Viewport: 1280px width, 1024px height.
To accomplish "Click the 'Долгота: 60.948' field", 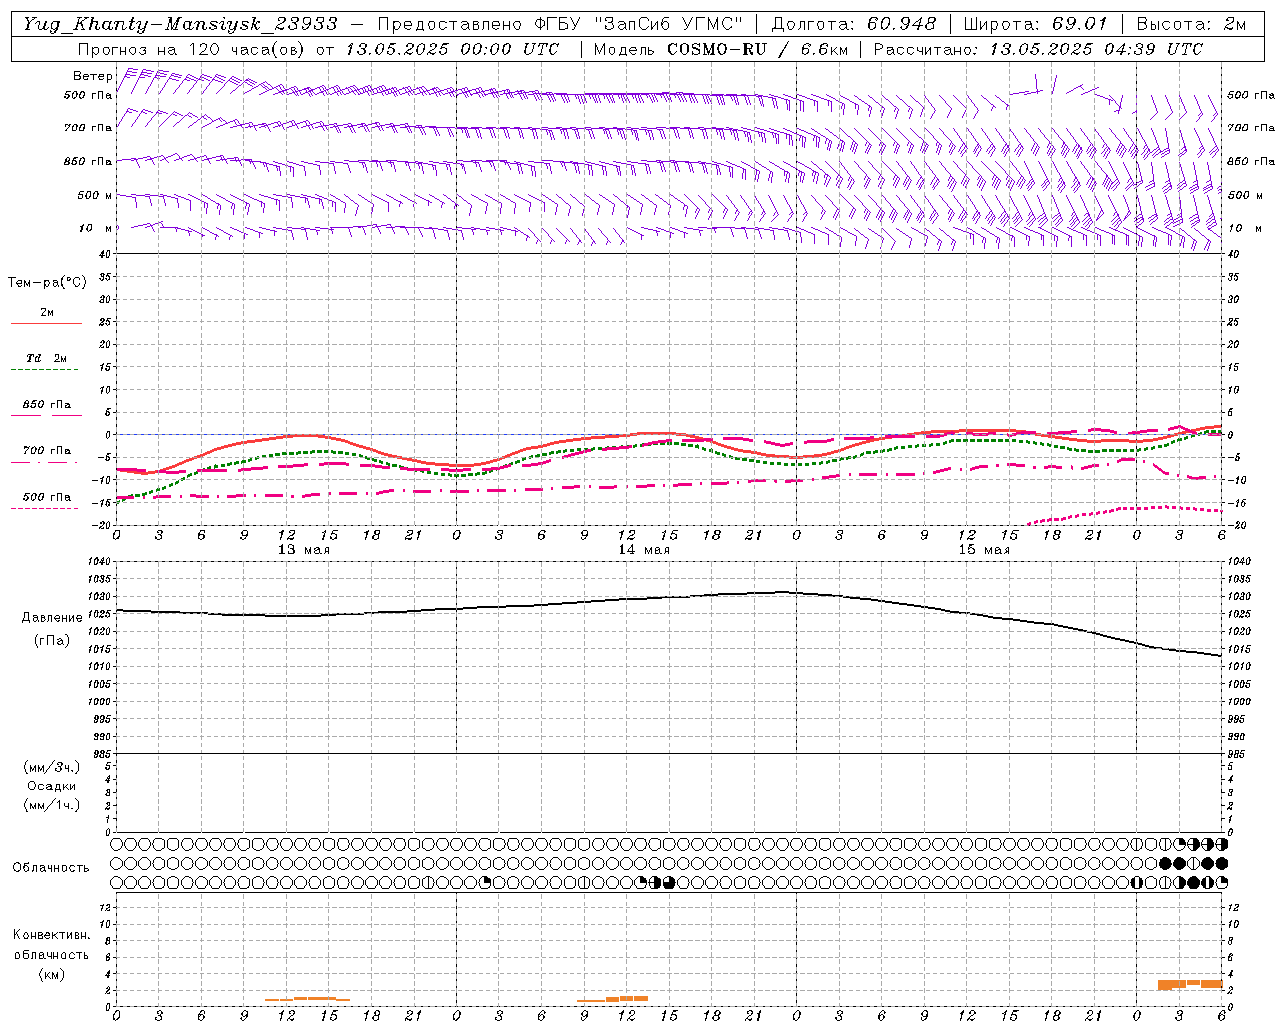I will [x=854, y=24].
